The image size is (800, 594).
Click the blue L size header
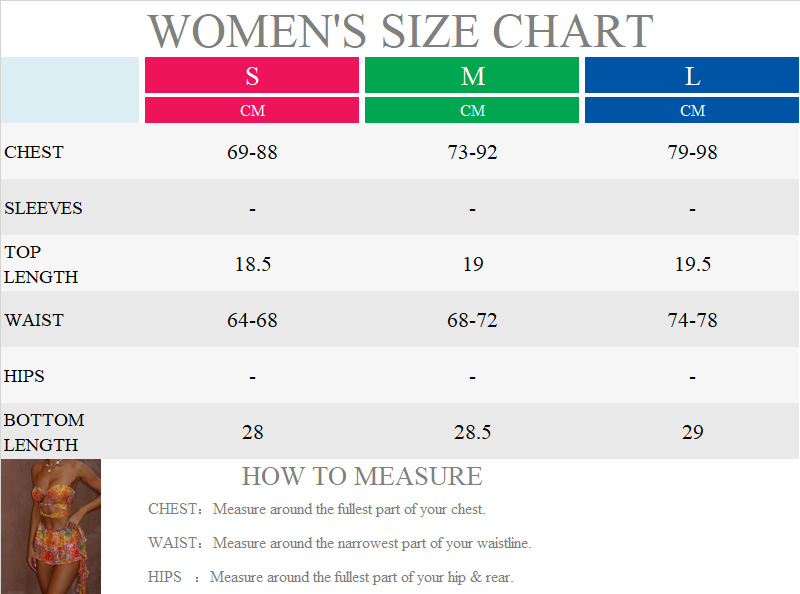tap(692, 76)
